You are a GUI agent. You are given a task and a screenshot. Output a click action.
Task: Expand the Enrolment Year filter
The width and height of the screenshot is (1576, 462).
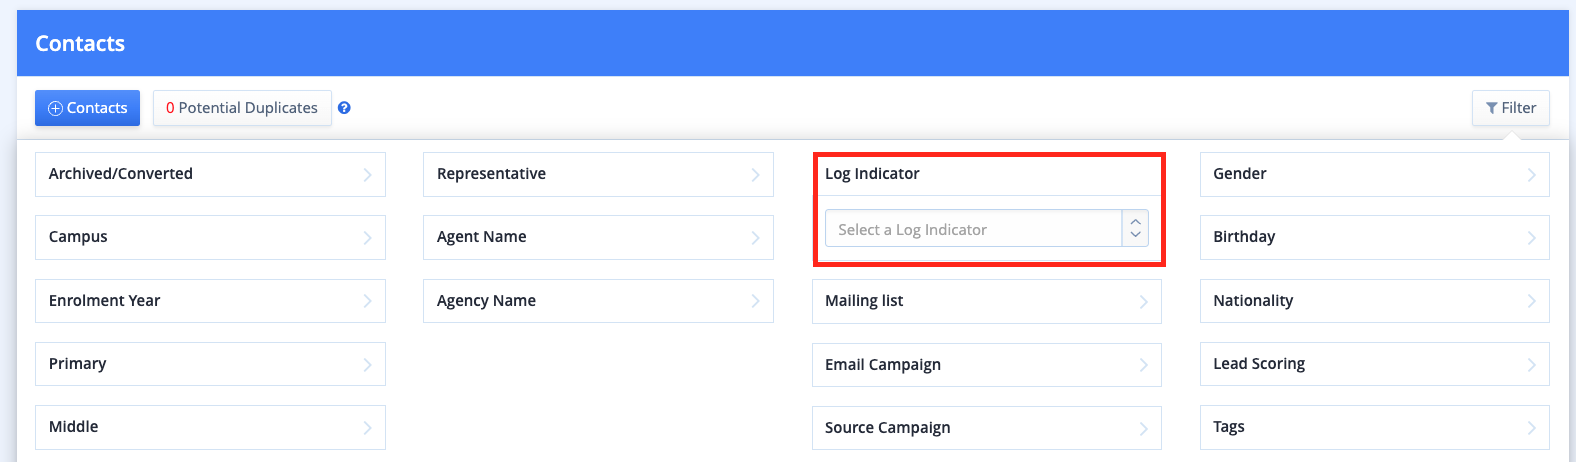pos(210,301)
